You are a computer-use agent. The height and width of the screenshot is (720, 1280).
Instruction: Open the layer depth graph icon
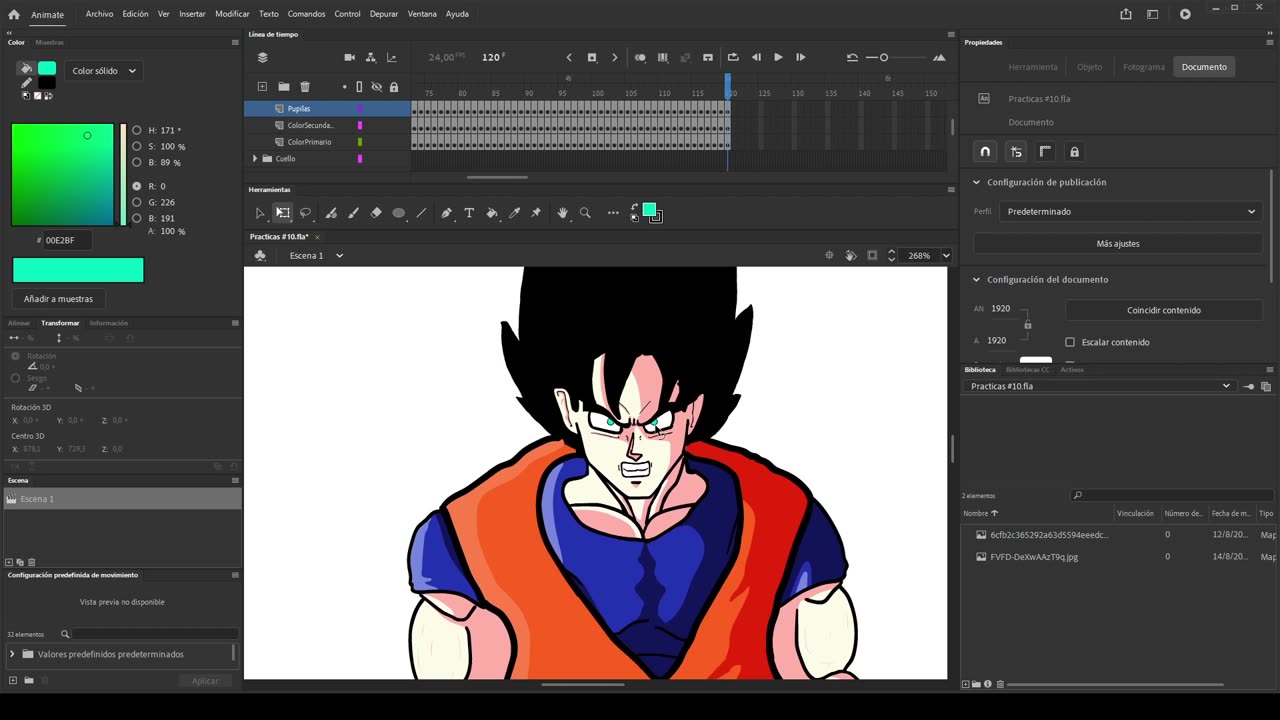[391, 58]
